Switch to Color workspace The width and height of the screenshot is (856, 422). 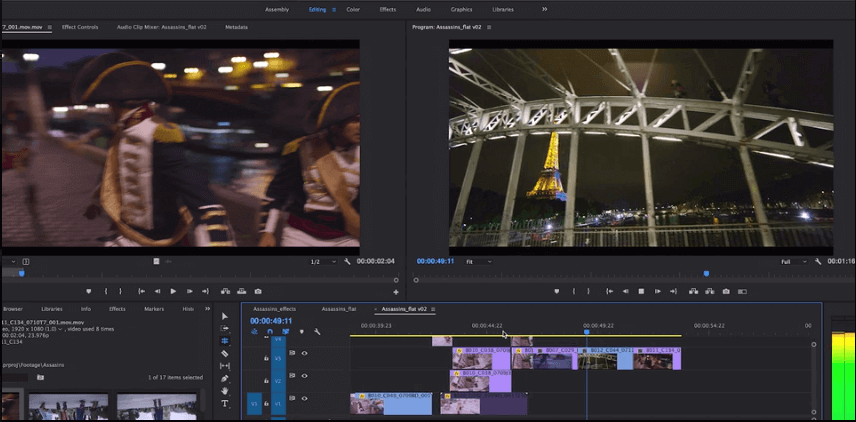(x=353, y=10)
